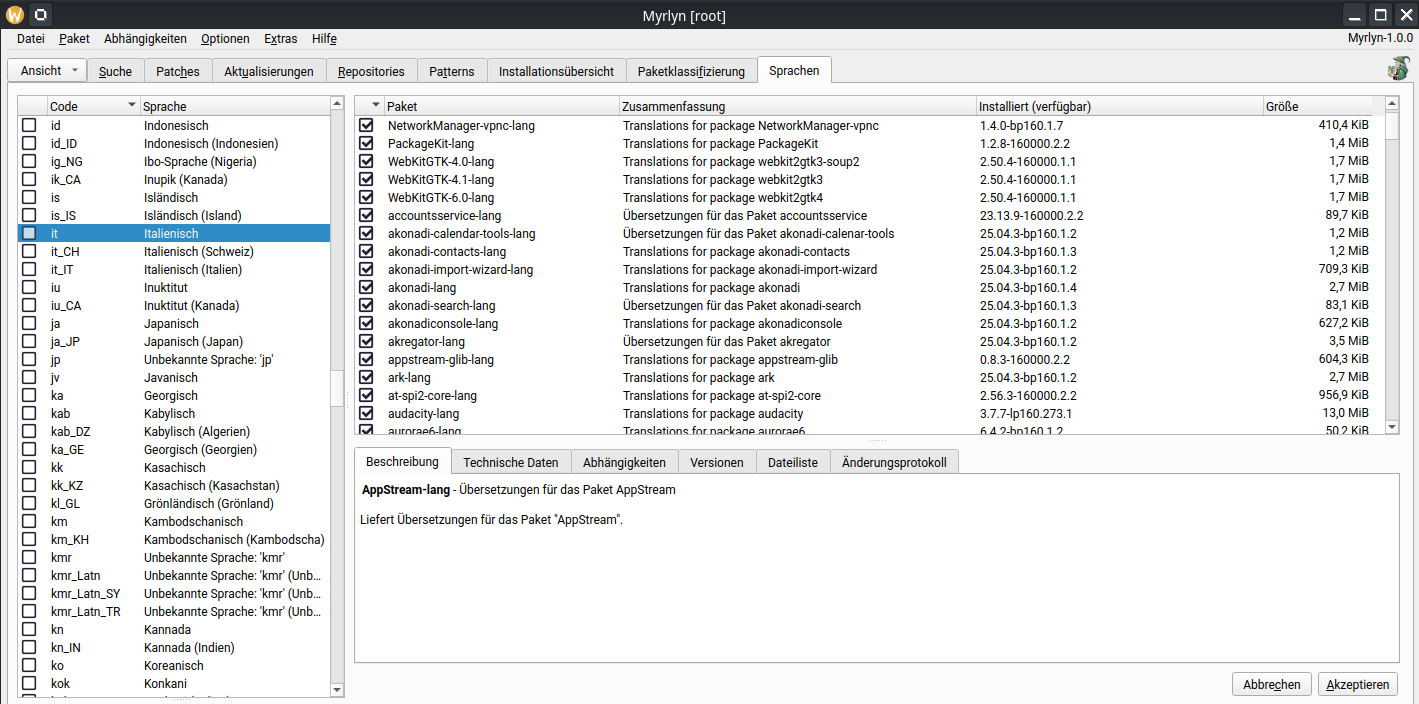This screenshot has height=704, width=1419.
Task: Click the package status column arrow
Action: coord(376,106)
